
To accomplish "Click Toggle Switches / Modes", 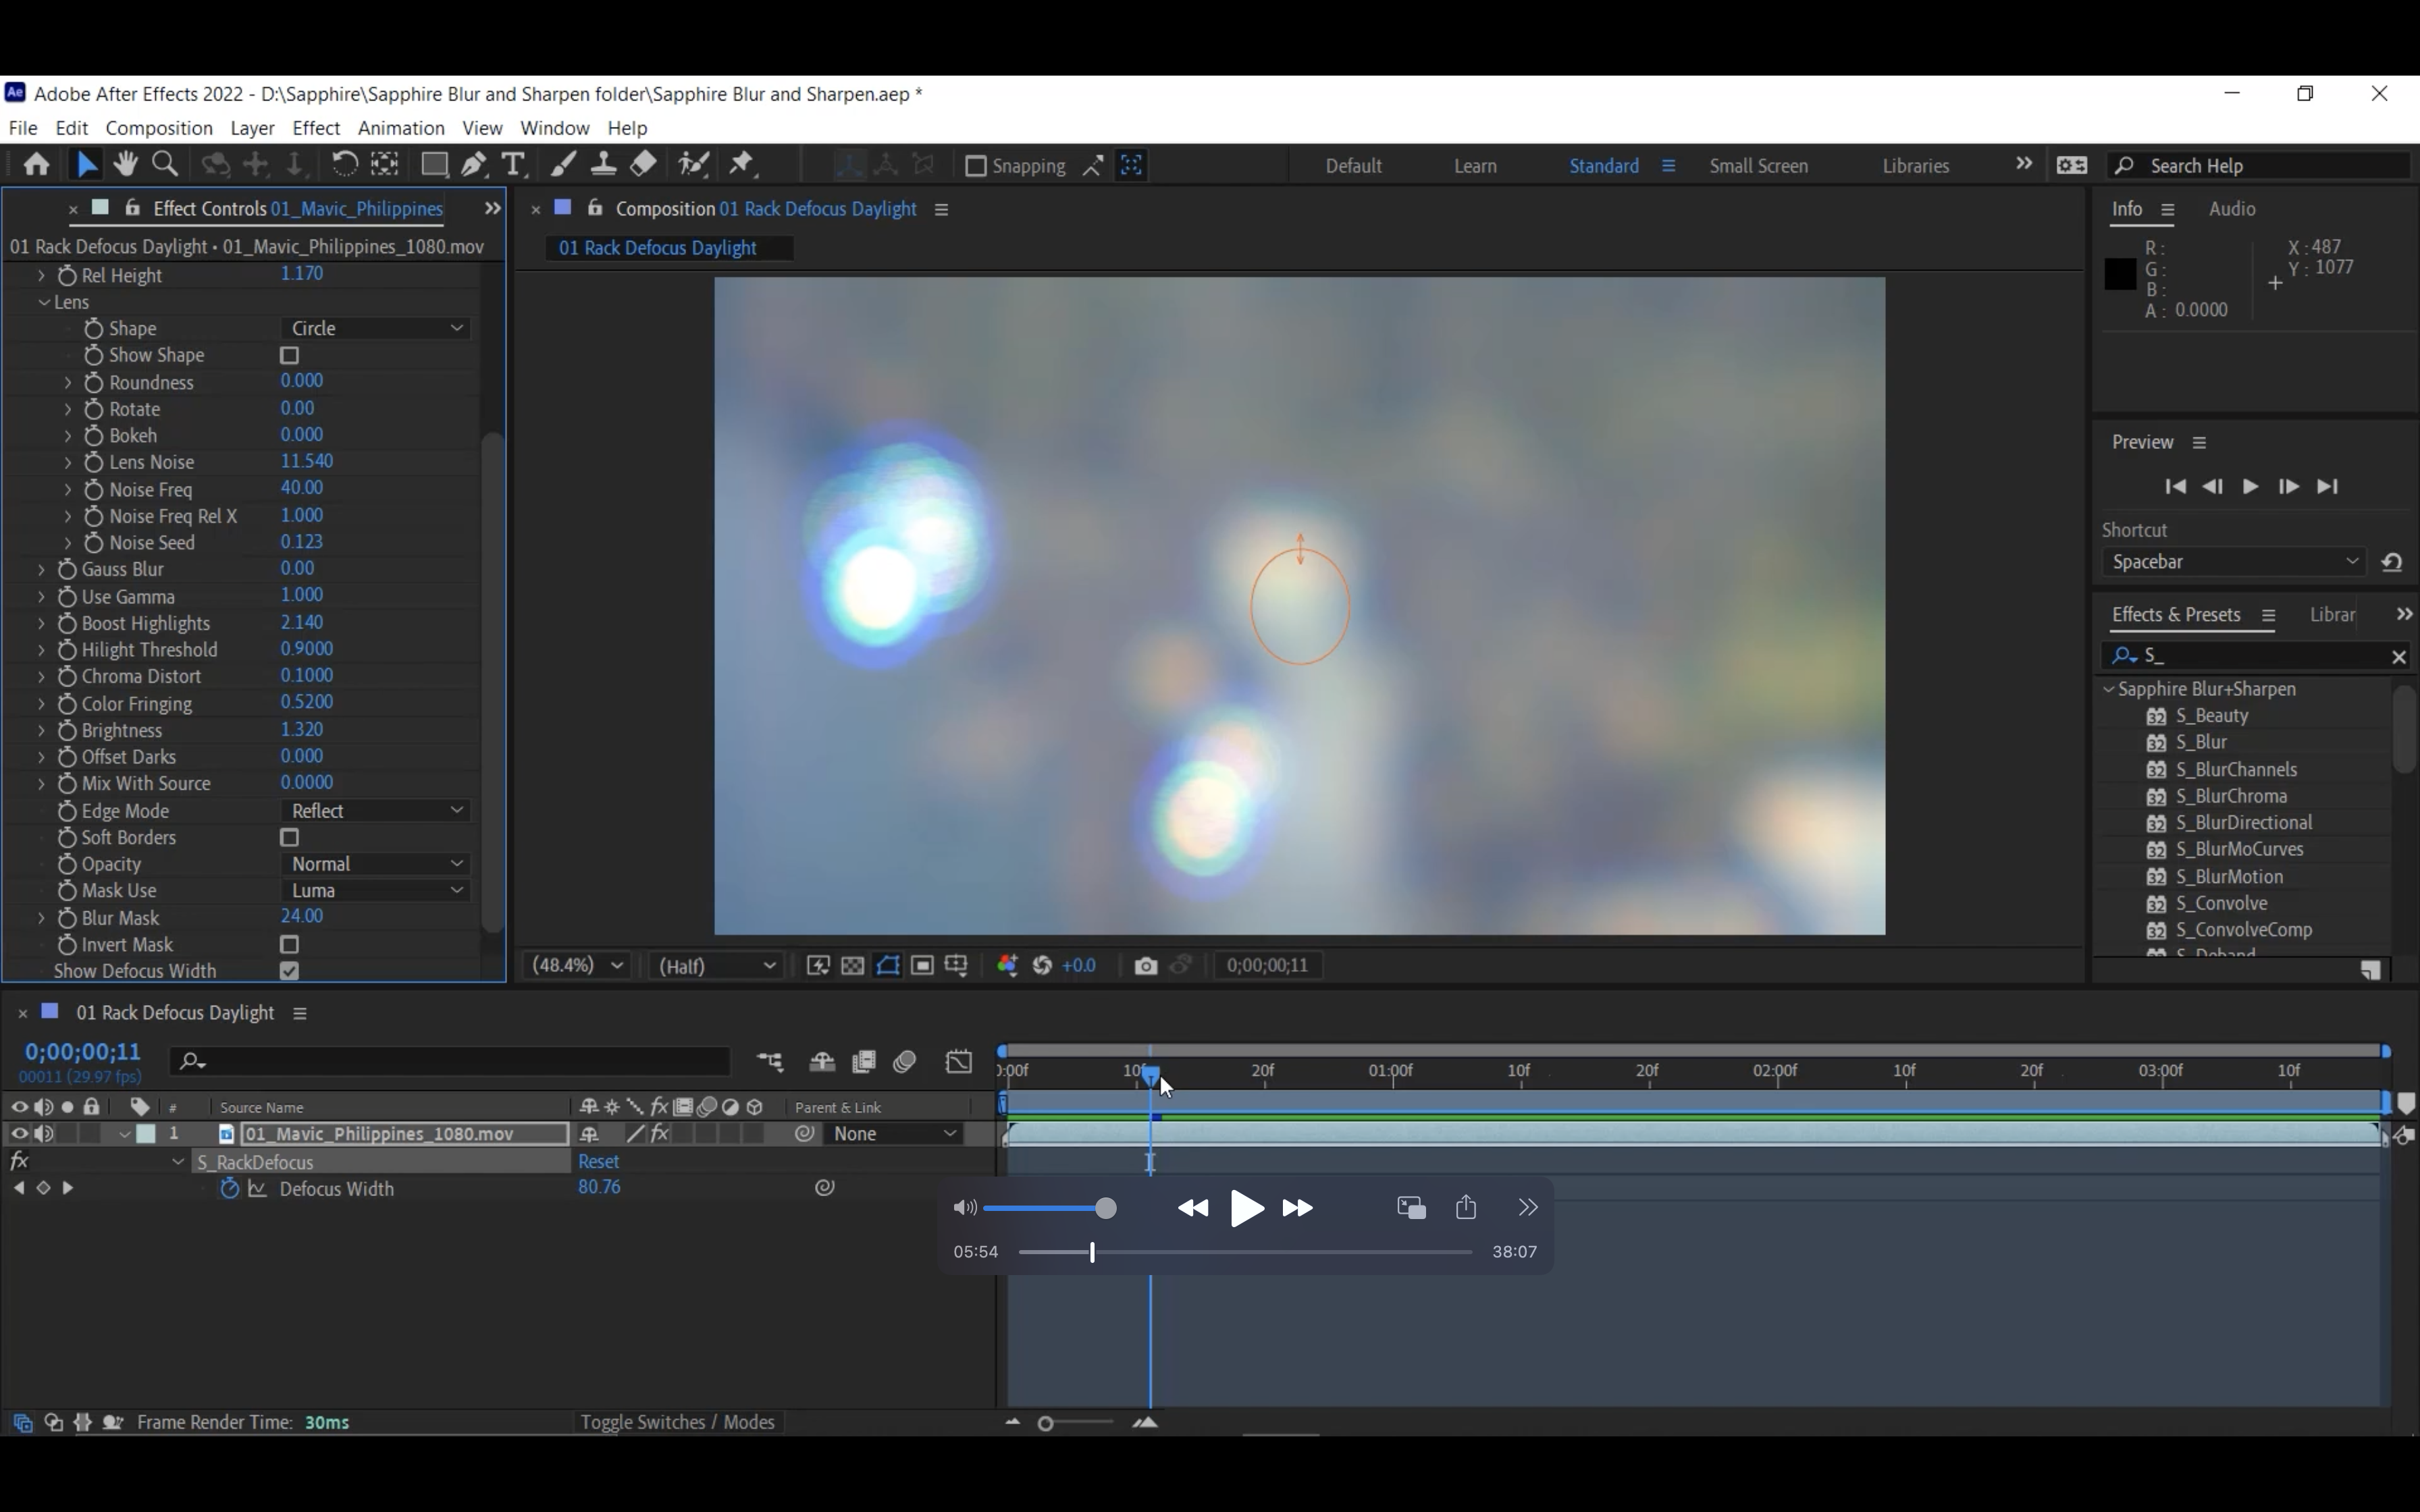I will (677, 1422).
